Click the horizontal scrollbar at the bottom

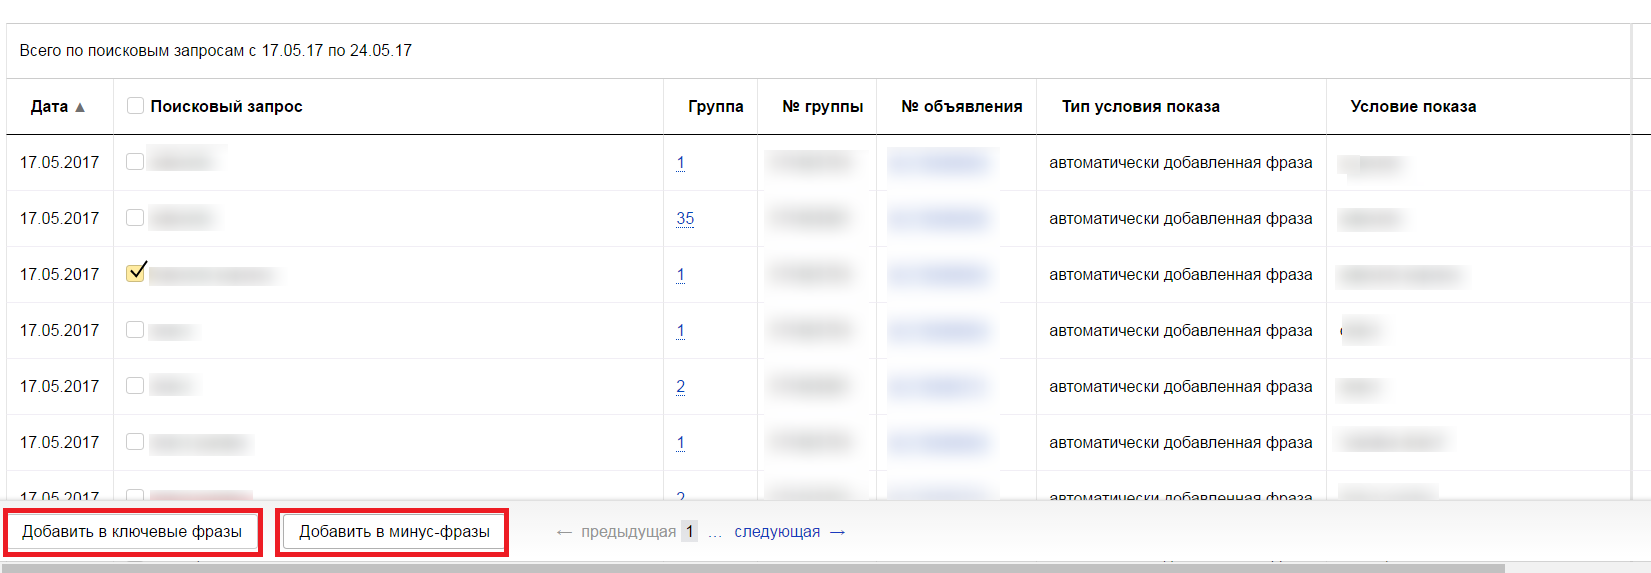point(750,568)
